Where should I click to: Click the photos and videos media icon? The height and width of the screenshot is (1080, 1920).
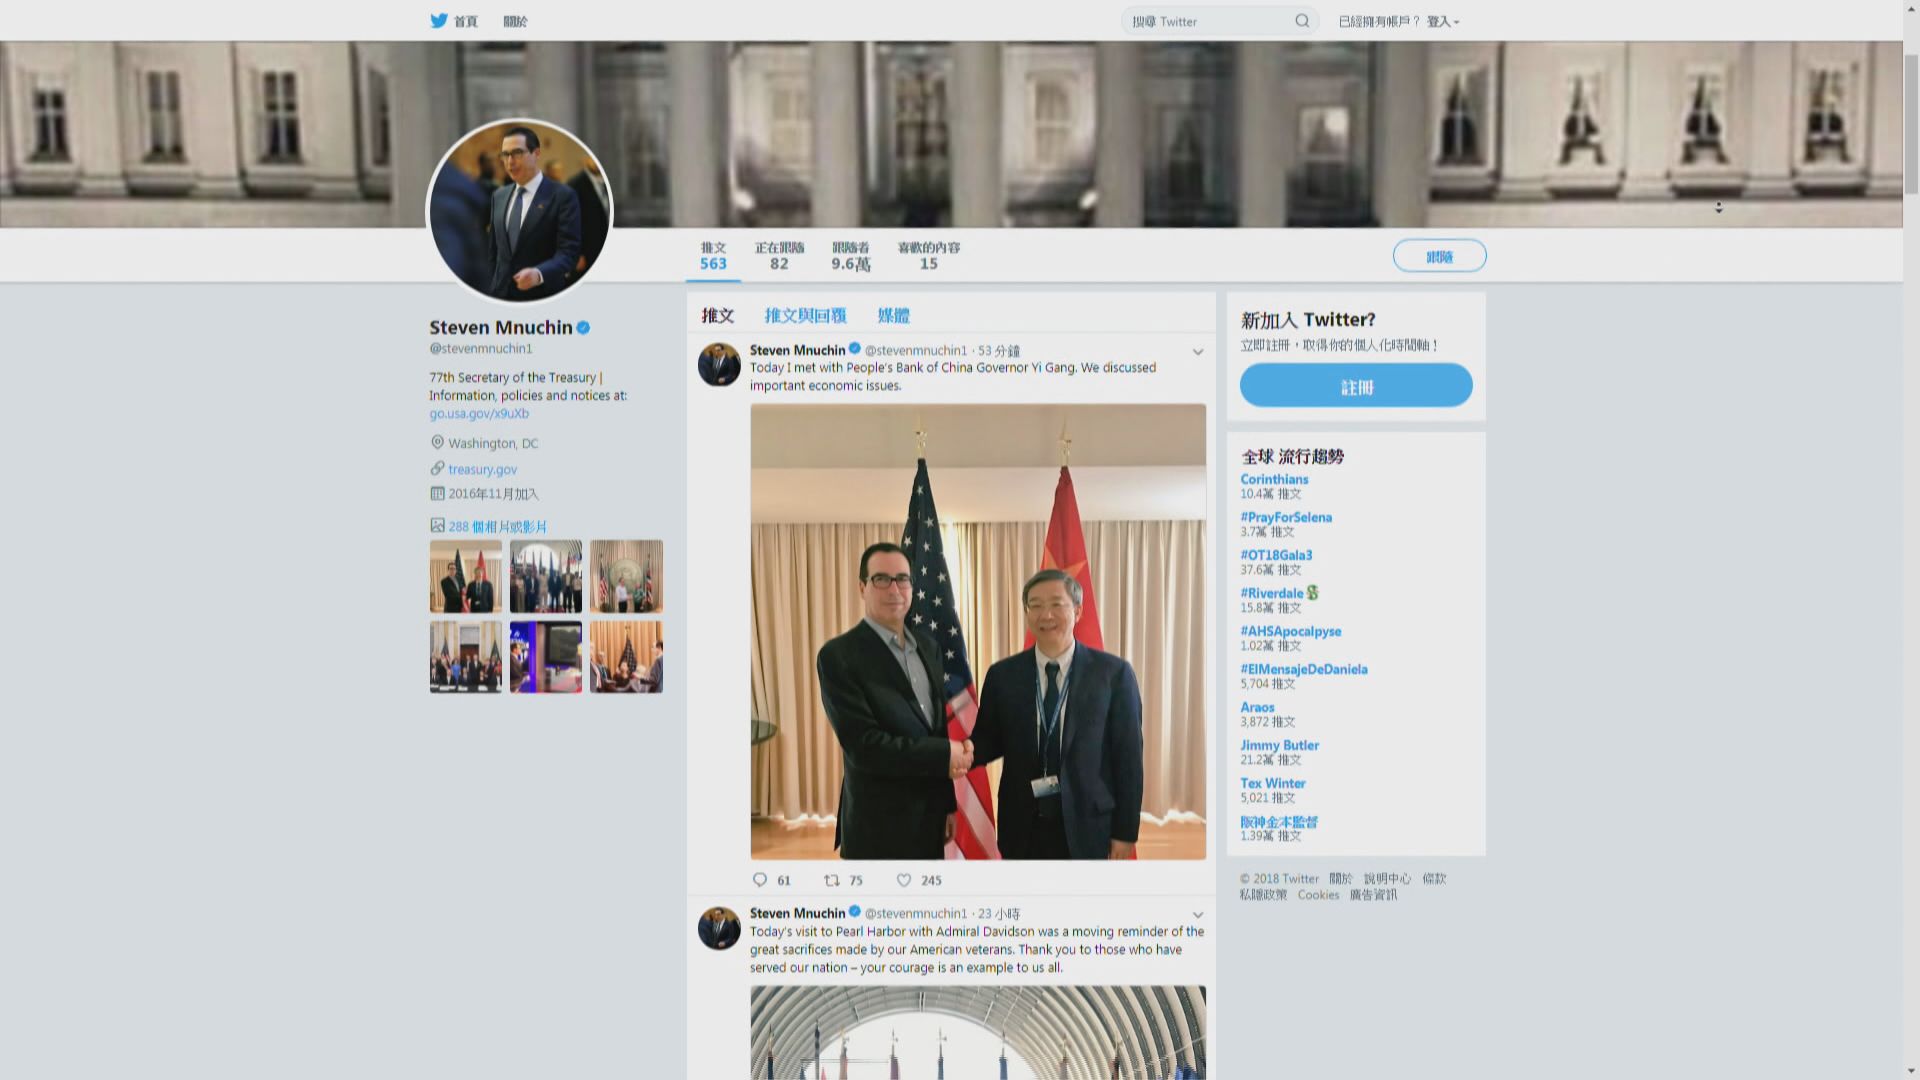click(437, 525)
